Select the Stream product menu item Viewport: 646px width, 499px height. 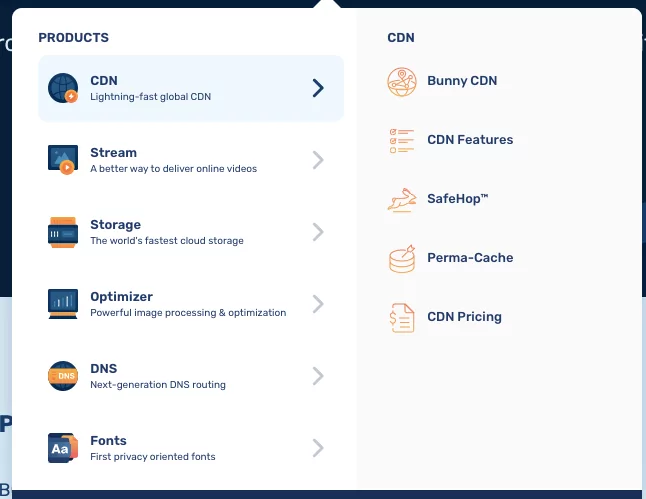click(191, 160)
